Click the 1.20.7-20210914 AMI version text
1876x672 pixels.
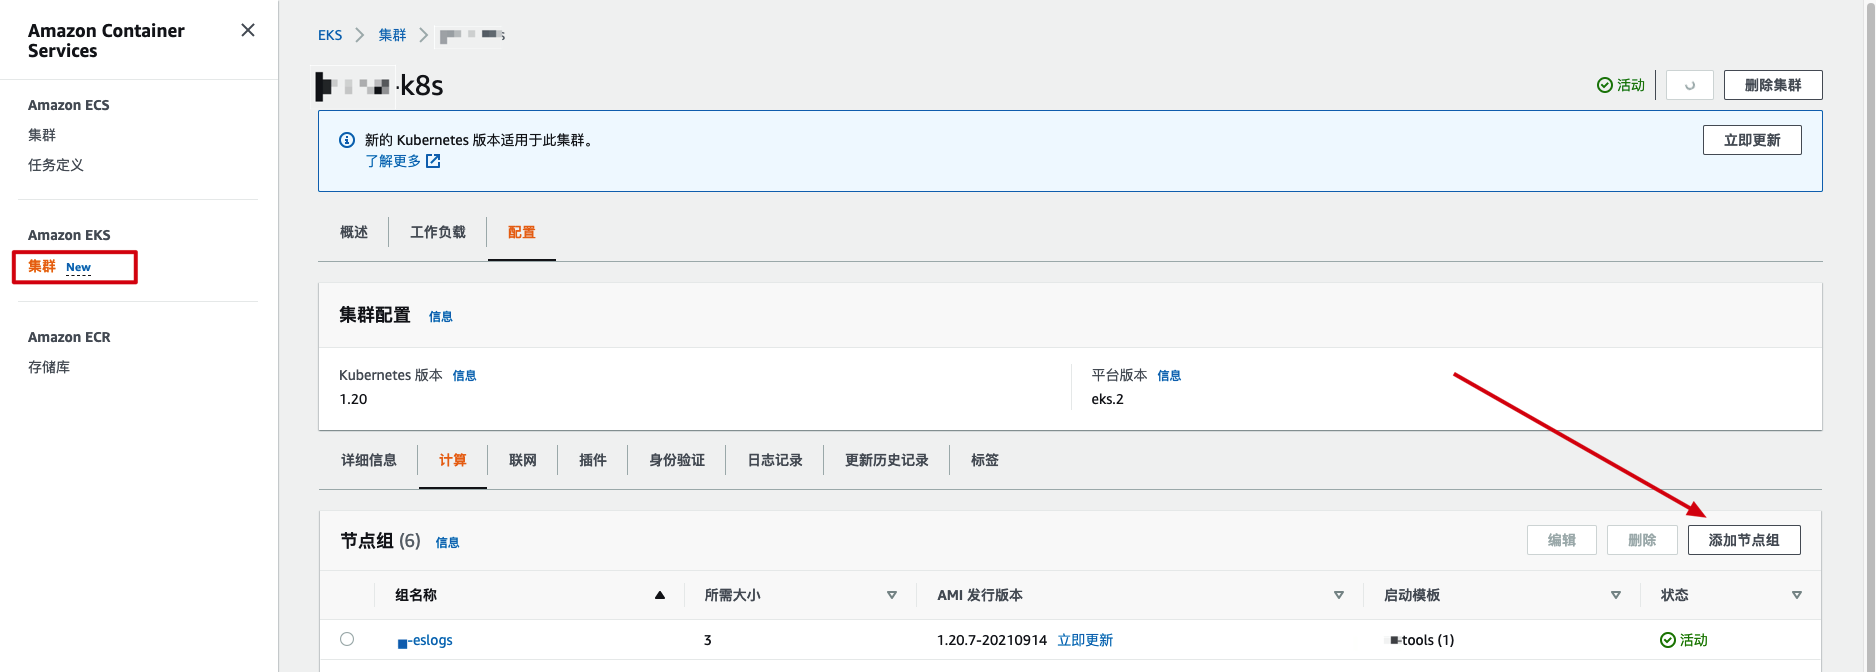992,640
